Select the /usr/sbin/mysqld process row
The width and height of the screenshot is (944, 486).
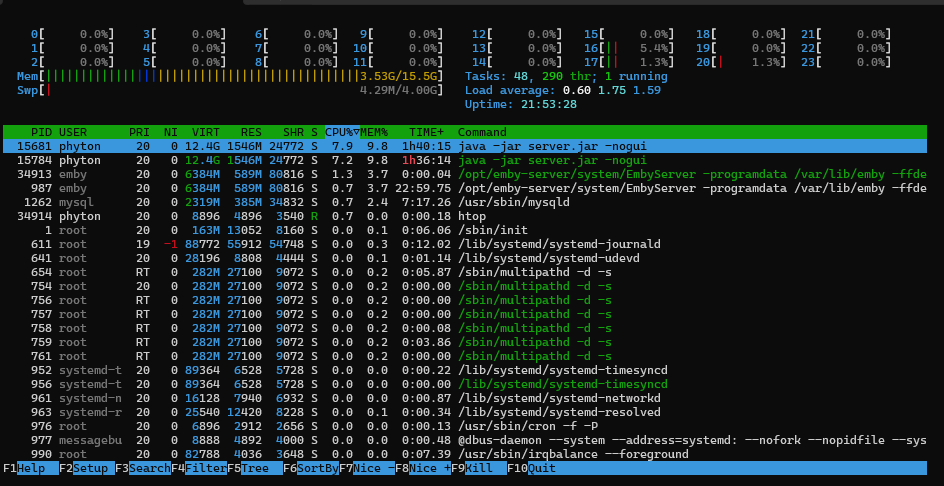click(x=465, y=202)
